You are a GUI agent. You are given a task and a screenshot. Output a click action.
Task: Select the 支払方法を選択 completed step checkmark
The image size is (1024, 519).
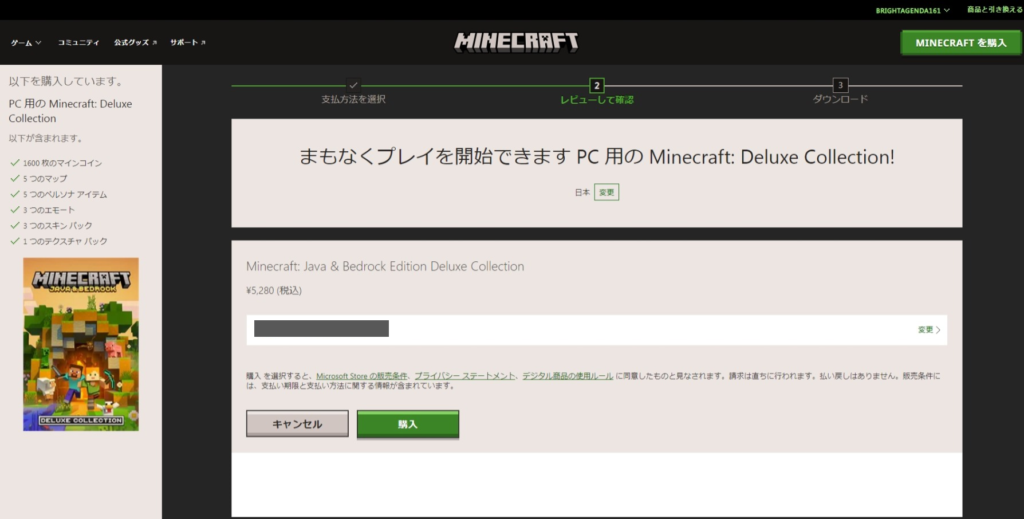(x=353, y=85)
